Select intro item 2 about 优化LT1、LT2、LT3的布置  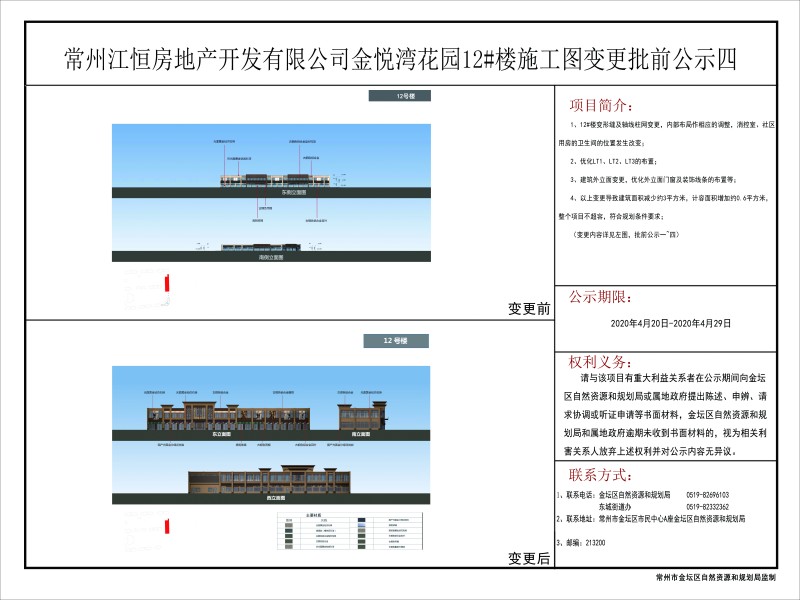pos(614,162)
